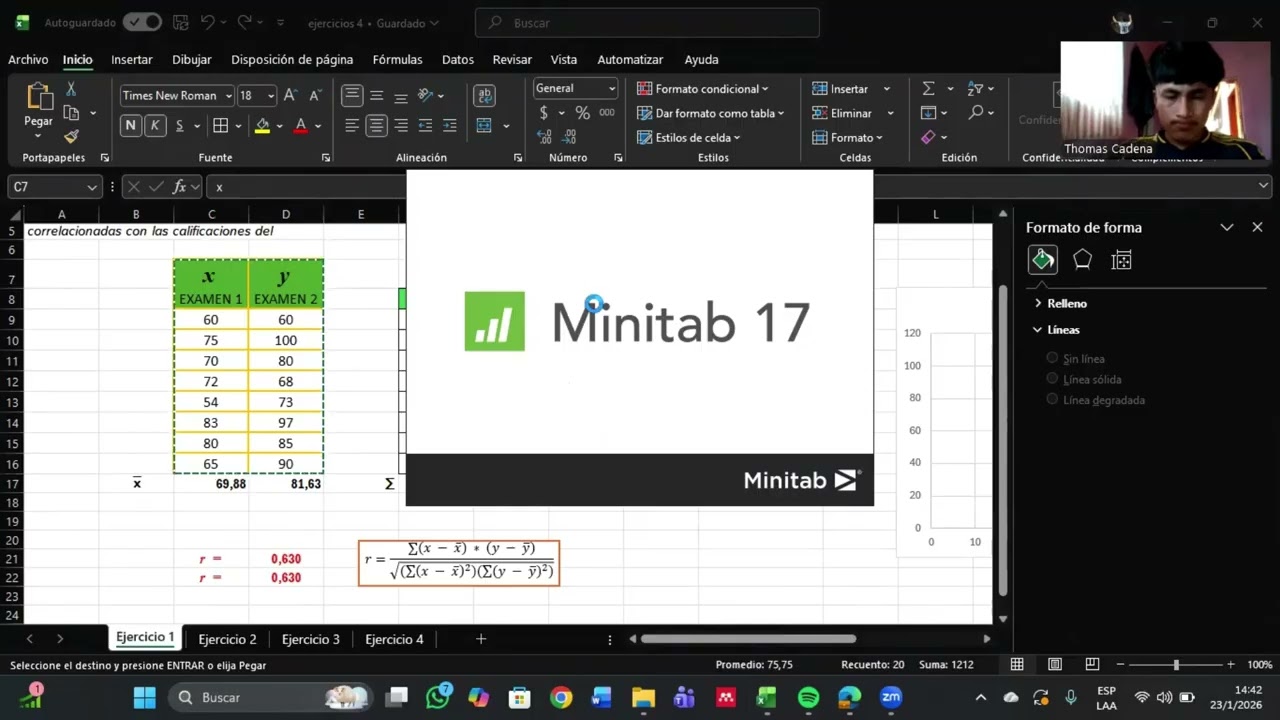Toggle underline S formatting
This screenshot has height=720, width=1280.
179,125
